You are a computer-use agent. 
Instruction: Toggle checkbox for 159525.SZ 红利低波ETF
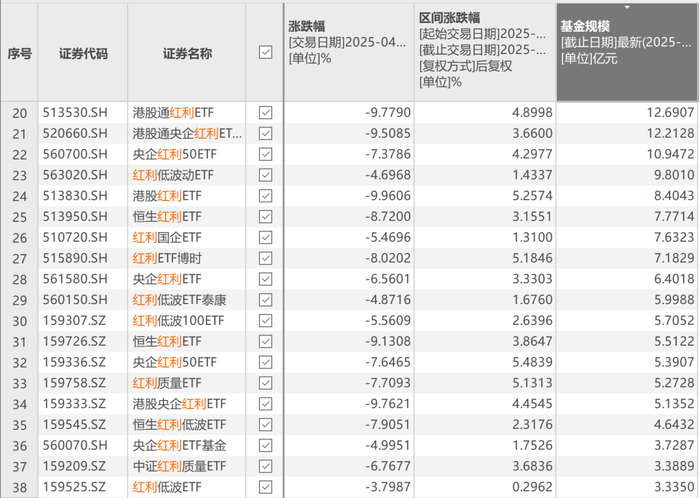point(266,487)
